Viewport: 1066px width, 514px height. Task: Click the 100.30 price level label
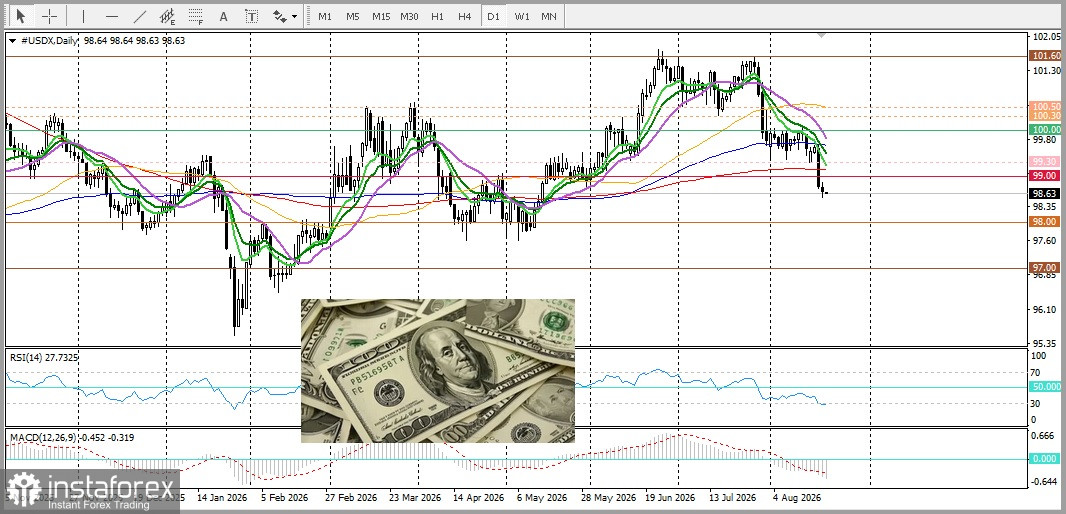[1046, 116]
